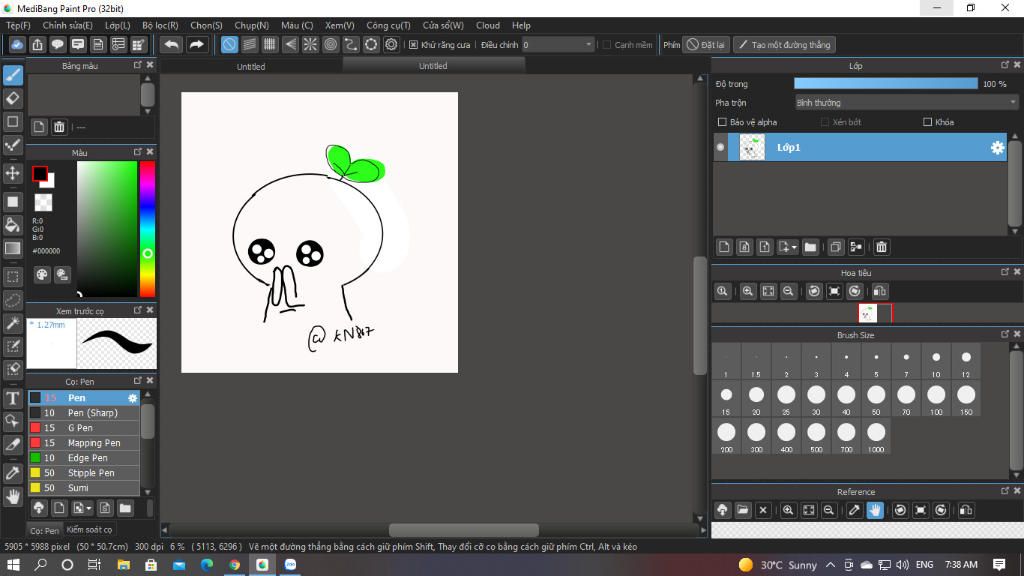Select the Lasso tool
Screen dimensions: 1024x576
(x=12, y=300)
